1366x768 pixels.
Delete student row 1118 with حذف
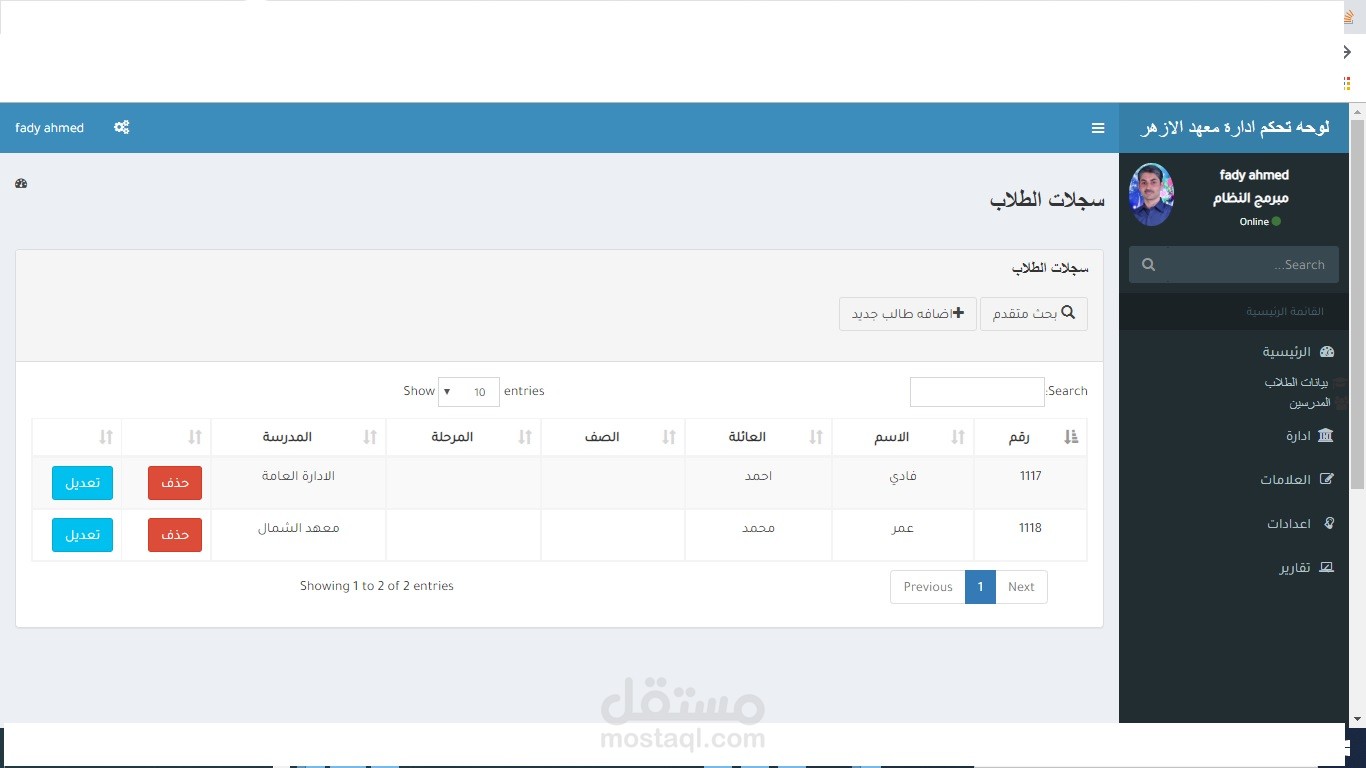175,535
